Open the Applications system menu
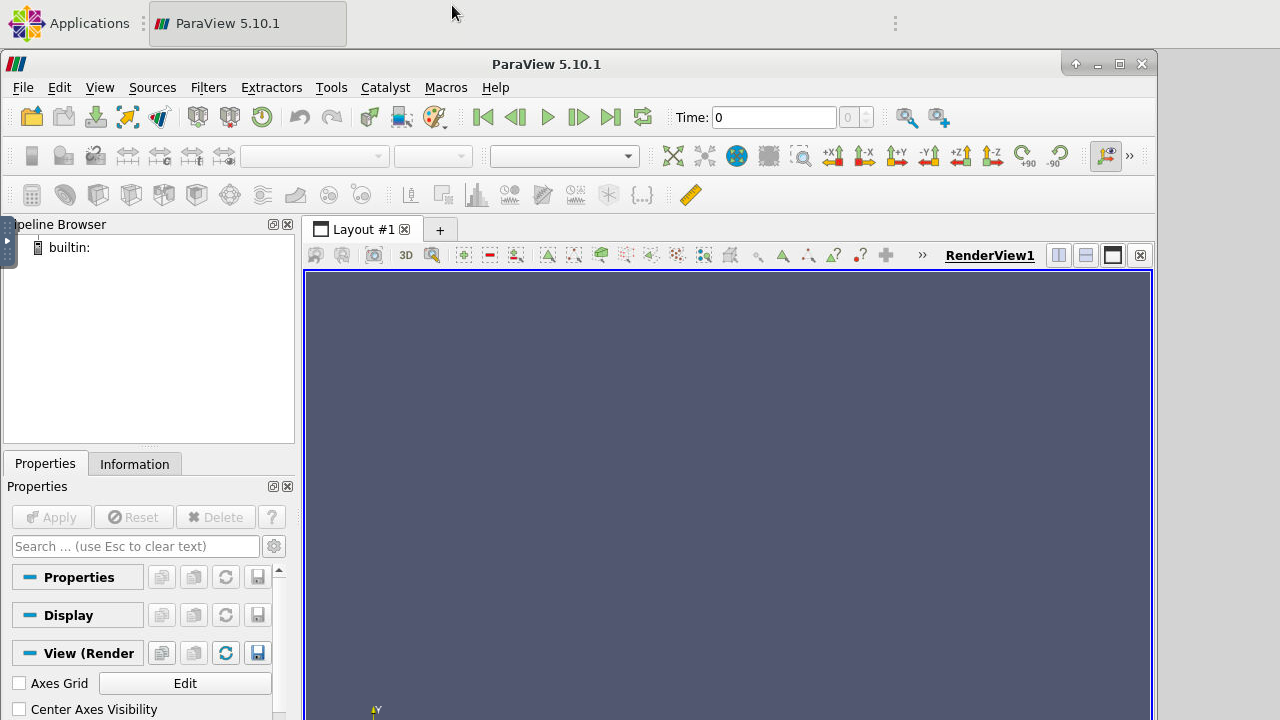The width and height of the screenshot is (1280, 720). (70, 23)
